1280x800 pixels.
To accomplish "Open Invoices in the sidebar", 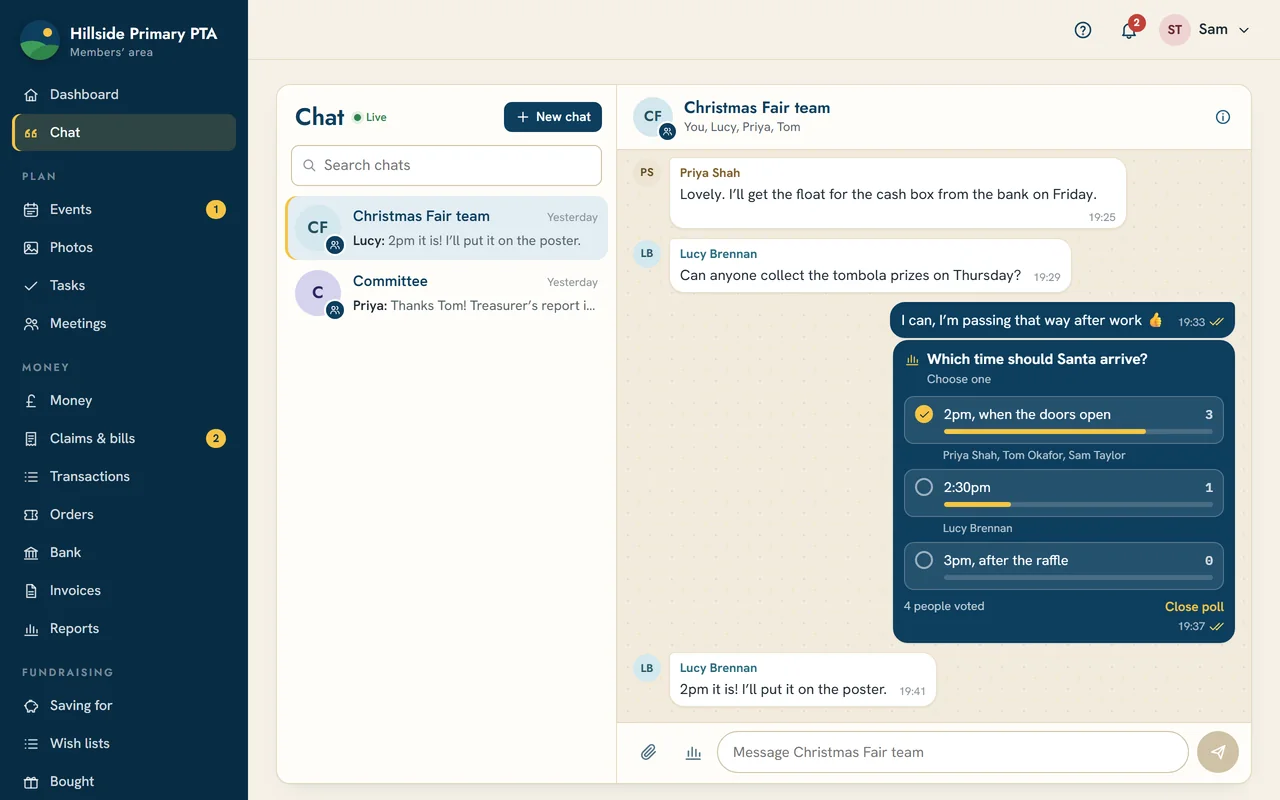I will [x=124, y=590].
